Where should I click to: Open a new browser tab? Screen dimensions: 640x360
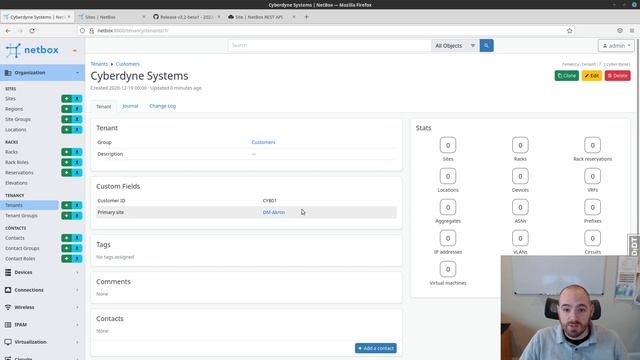coord(306,17)
